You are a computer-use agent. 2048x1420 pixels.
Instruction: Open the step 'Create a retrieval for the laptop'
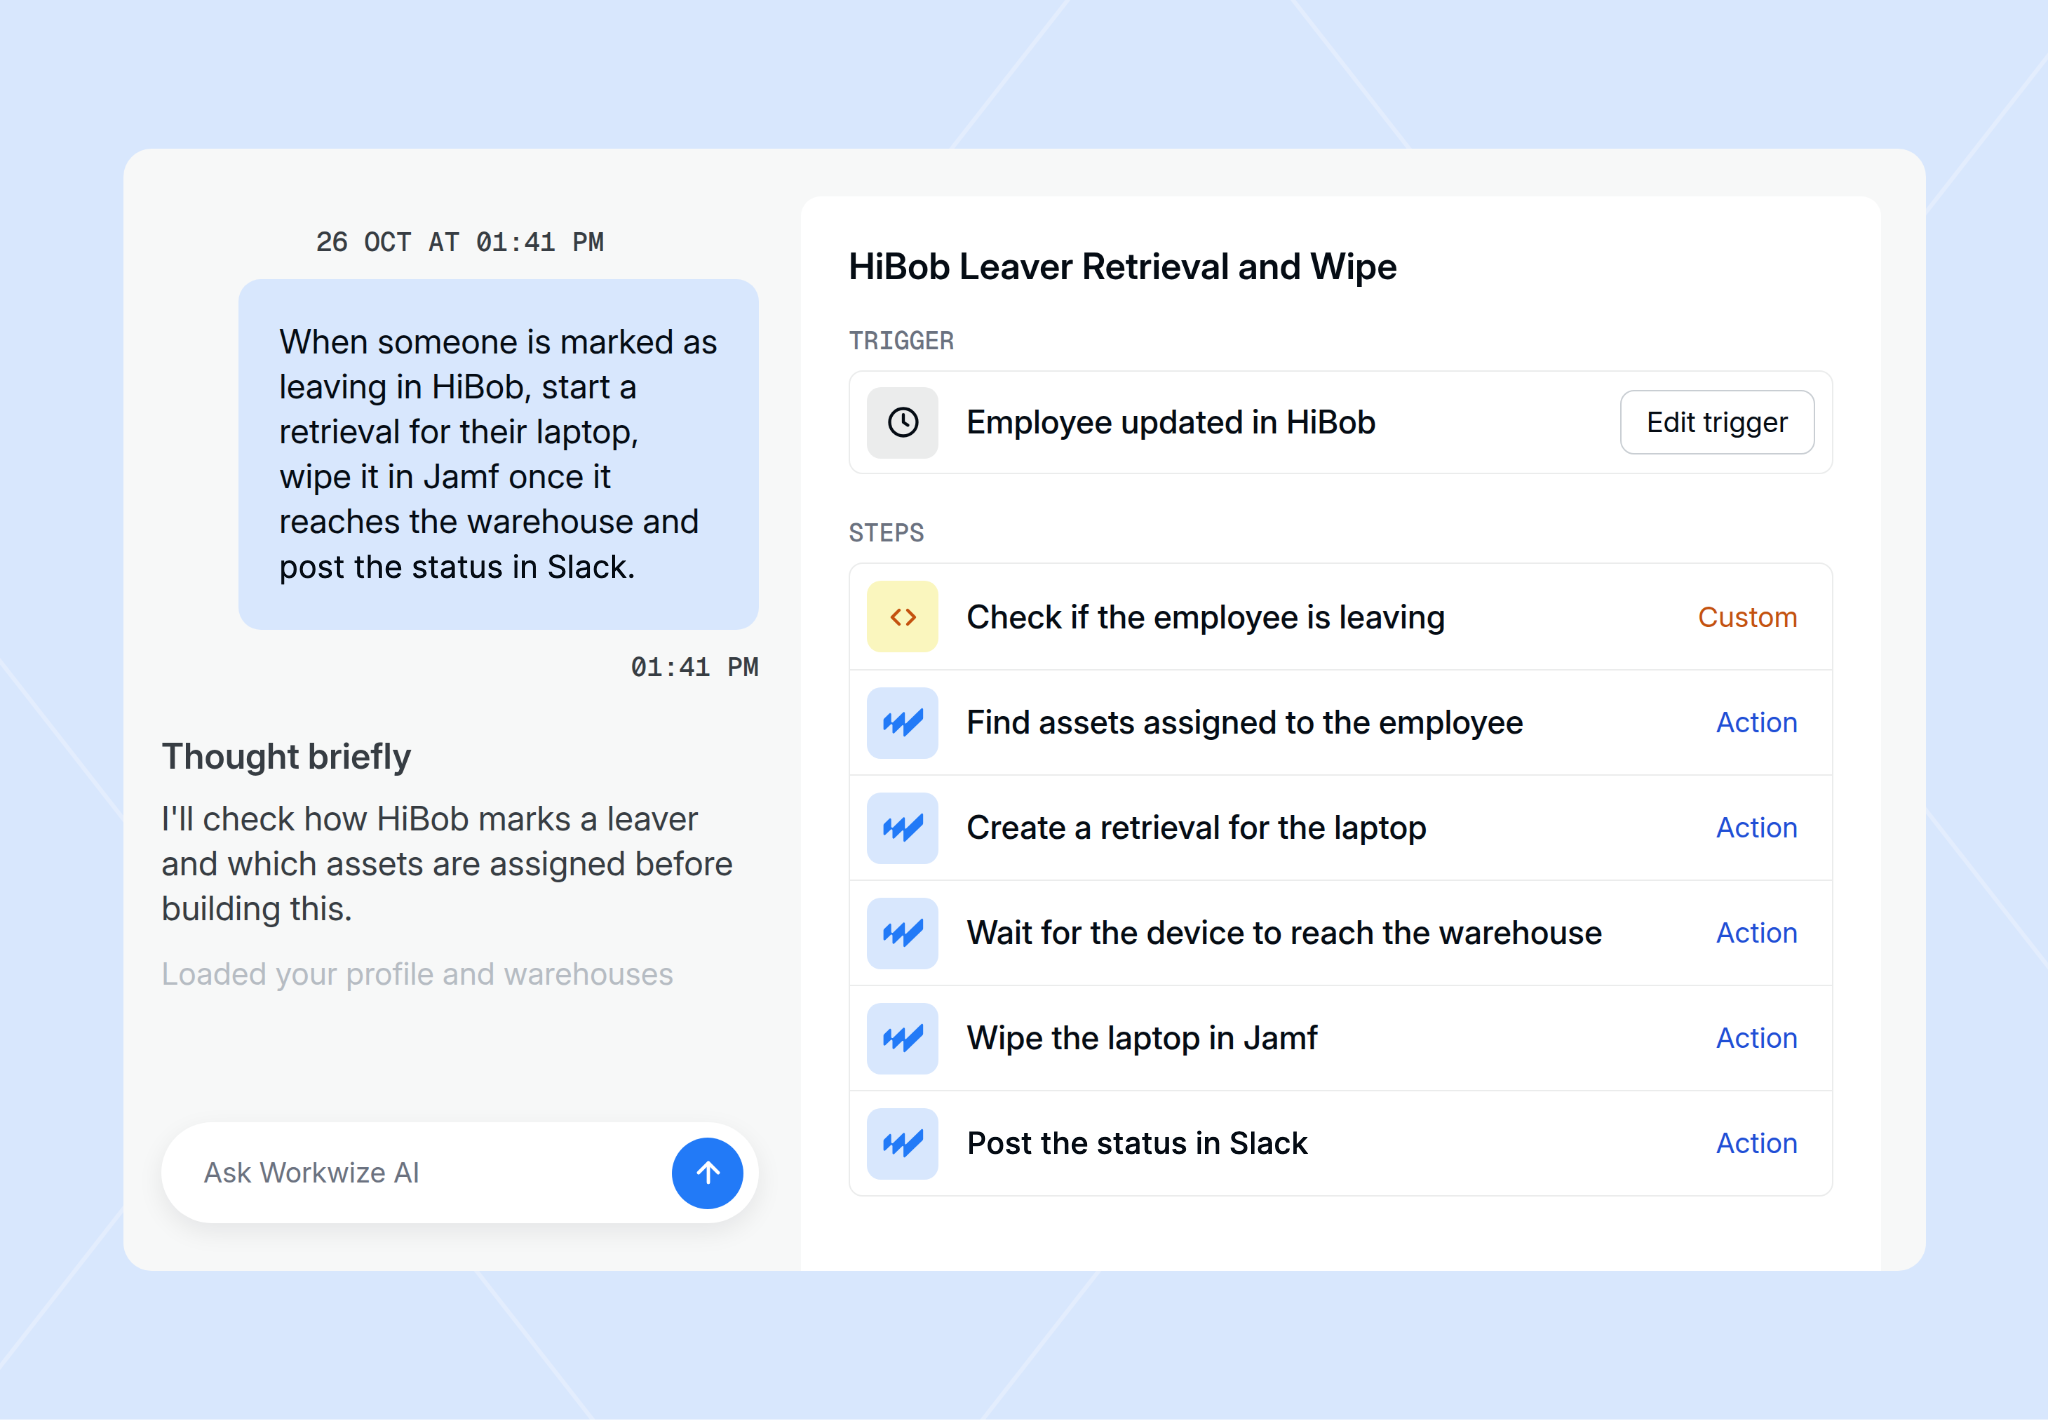point(1340,828)
